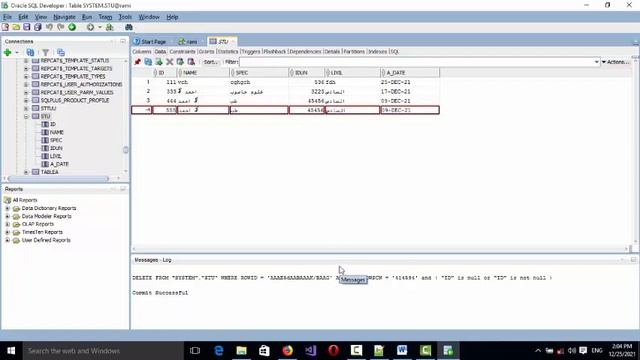Click the Refresh data grid icon
This screenshot has height=360, width=640.
click(148, 62)
